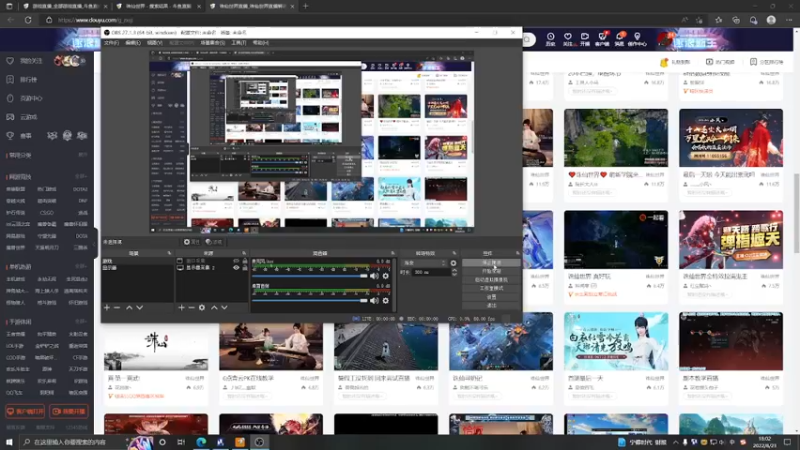Click transition duration 300 ms field

point(430,272)
